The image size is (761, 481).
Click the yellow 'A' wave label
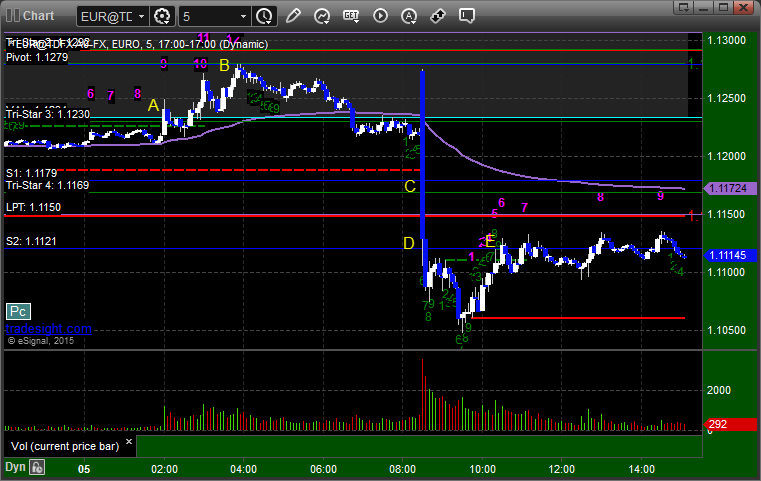153,105
